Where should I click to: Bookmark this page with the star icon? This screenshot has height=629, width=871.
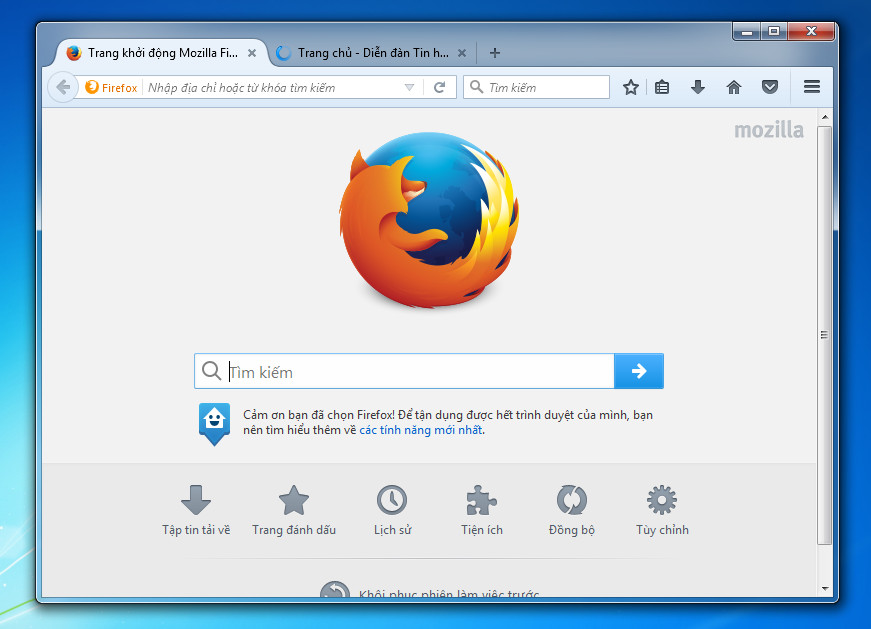coord(630,87)
